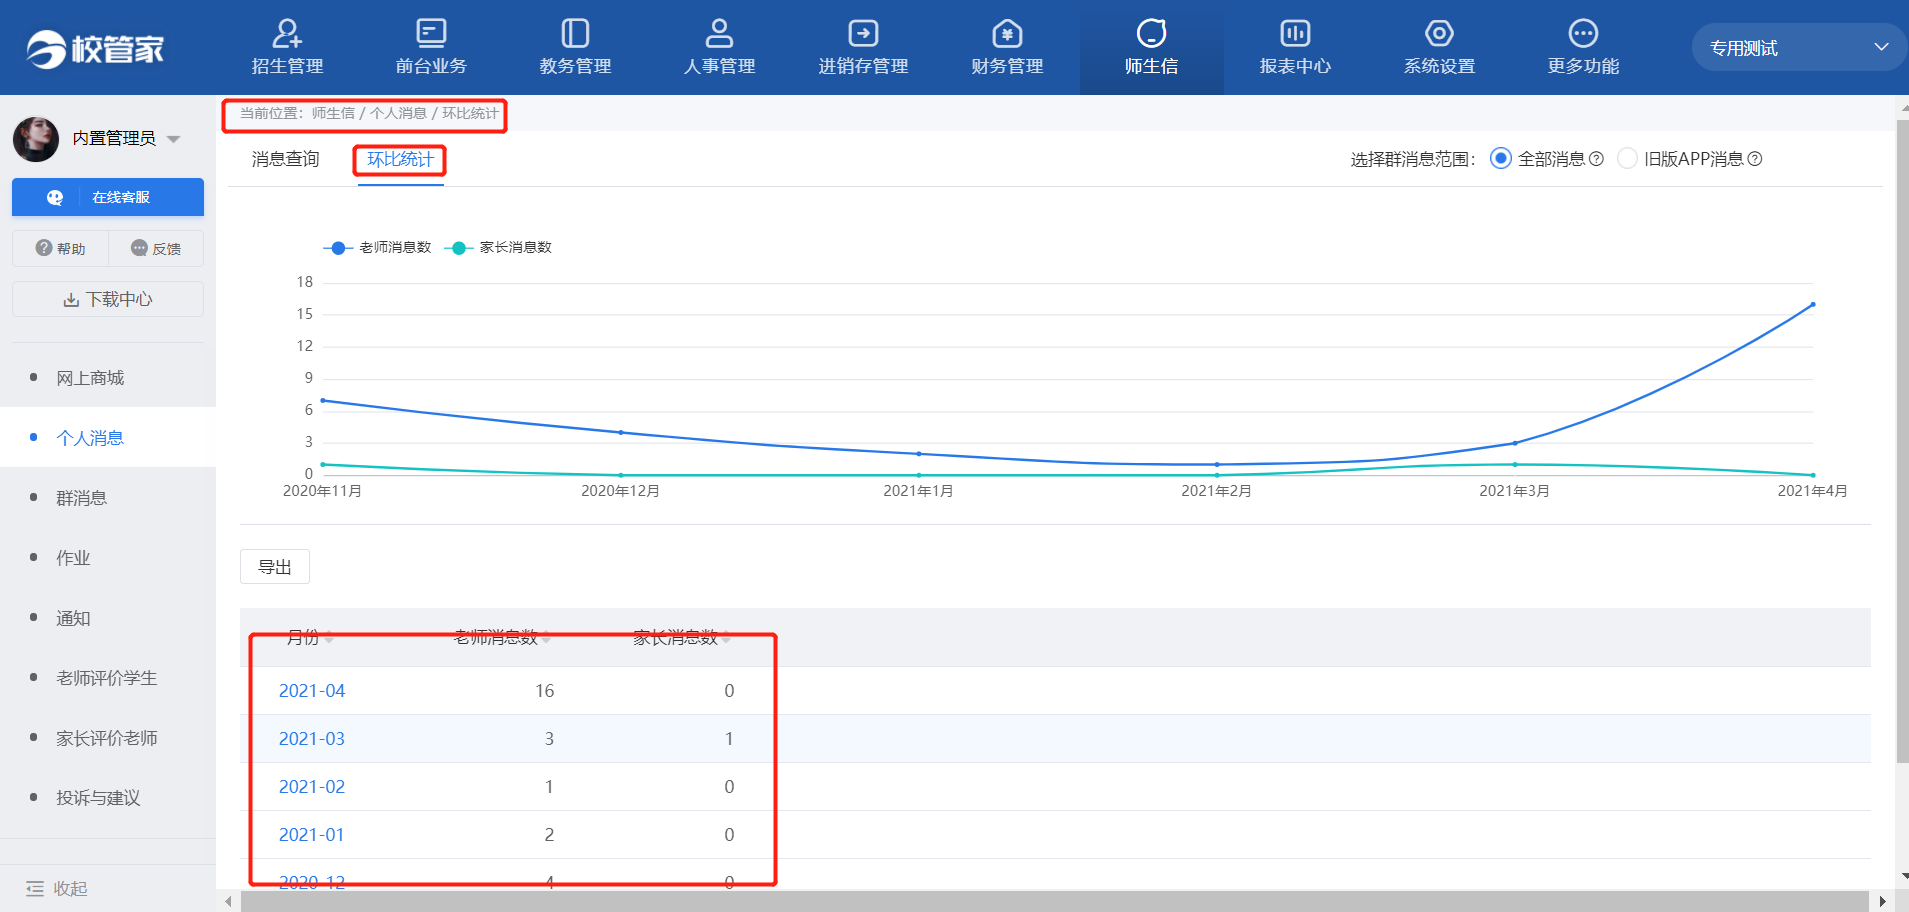Click the 16 value in the 2021-04 row
1909x912 pixels.
tap(544, 691)
